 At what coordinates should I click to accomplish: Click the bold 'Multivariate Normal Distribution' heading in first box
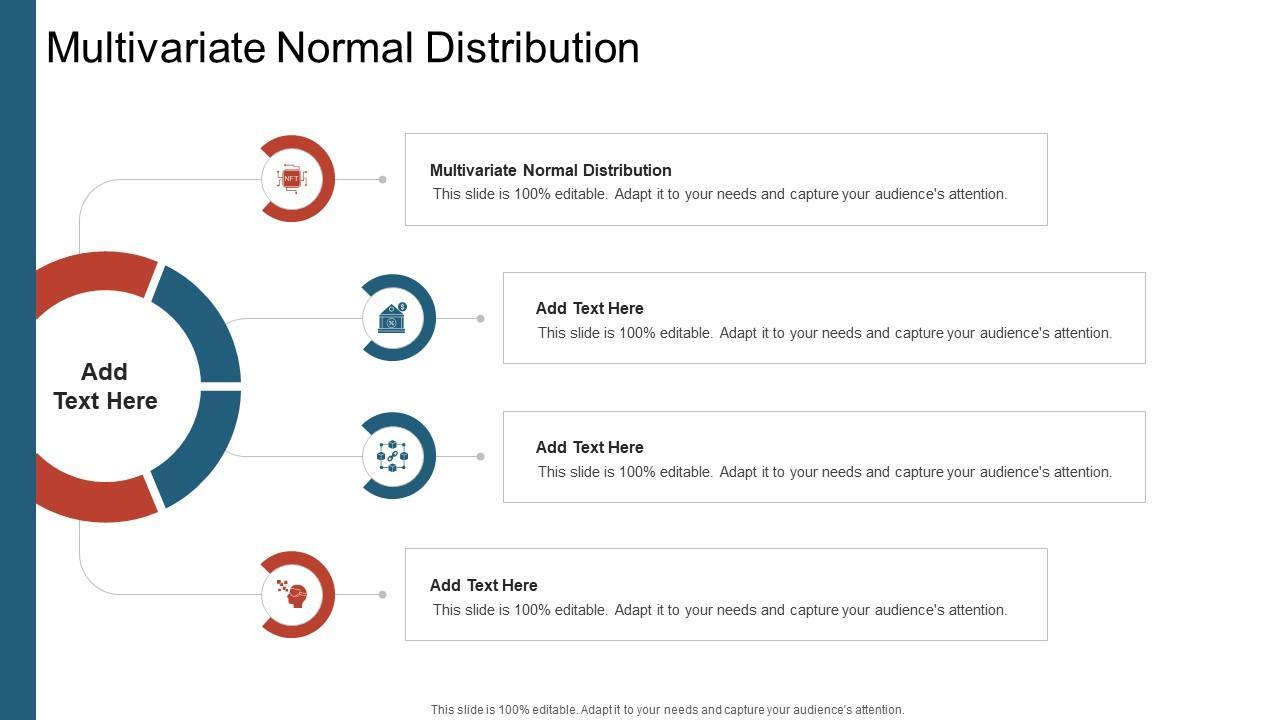(x=550, y=170)
